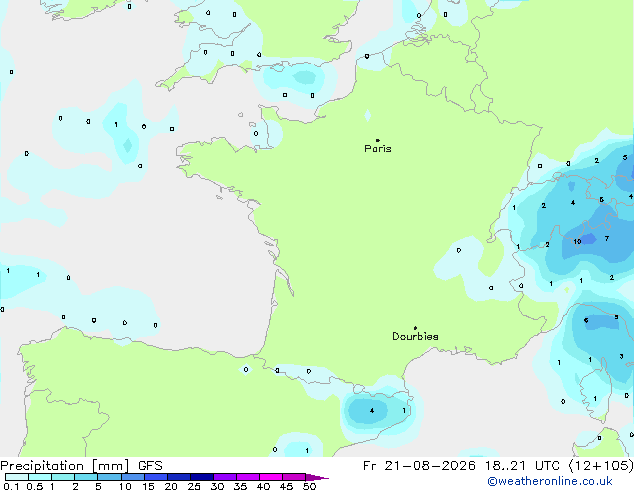Pick the 35–40 mm legend swatch
This screenshot has width=634, height=490.
(247, 477)
